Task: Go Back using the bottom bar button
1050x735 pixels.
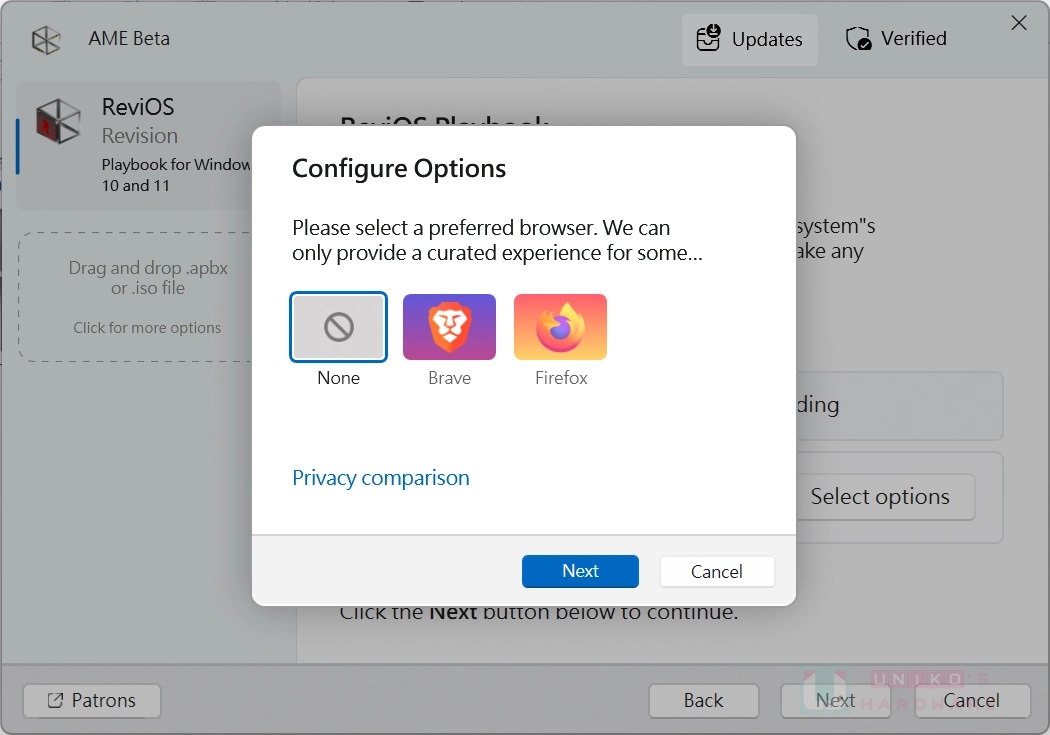Action: 703,701
